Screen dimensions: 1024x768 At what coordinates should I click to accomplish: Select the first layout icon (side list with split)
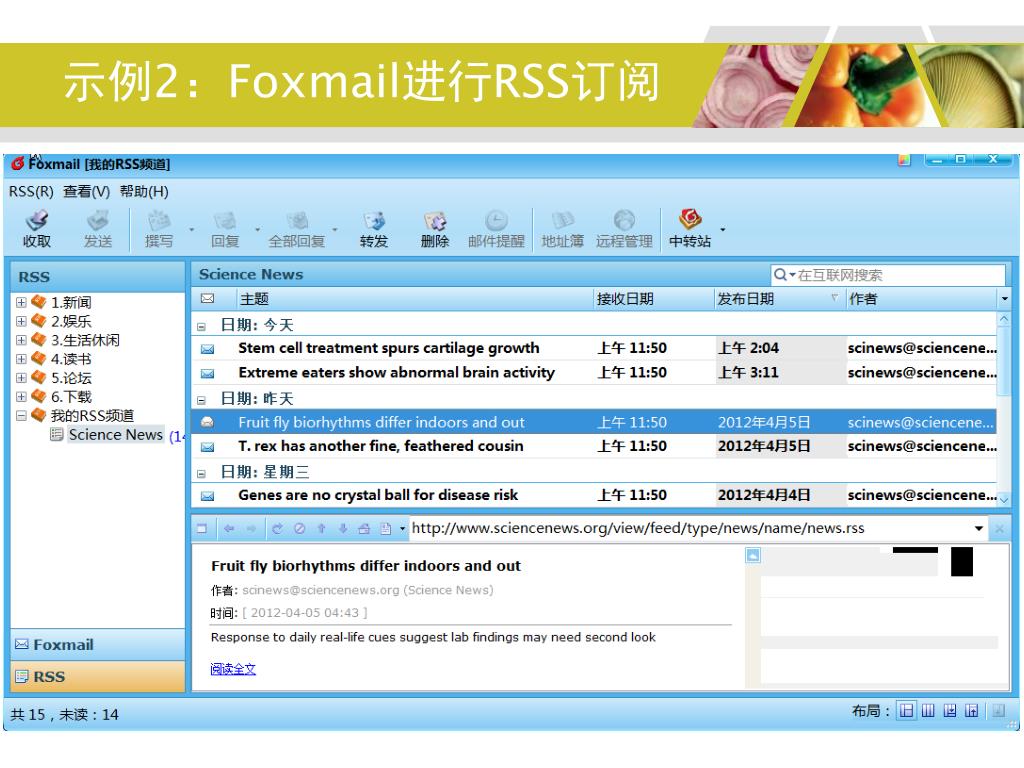tap(906, 711)
